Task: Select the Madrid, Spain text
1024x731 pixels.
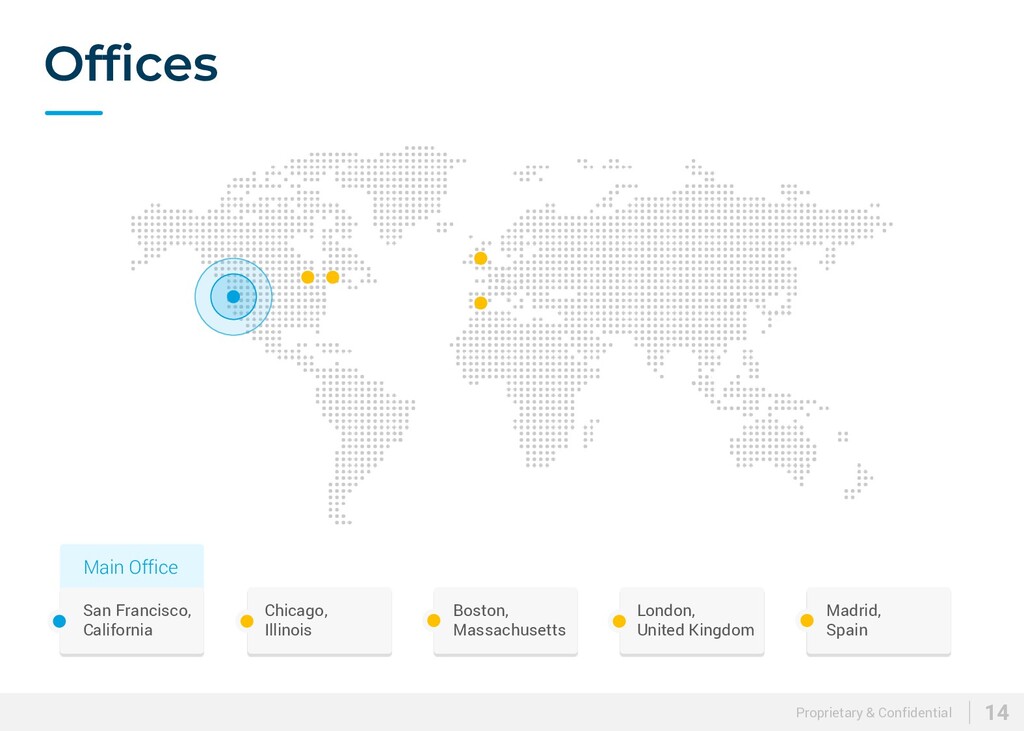Action: tap(854, 620)
